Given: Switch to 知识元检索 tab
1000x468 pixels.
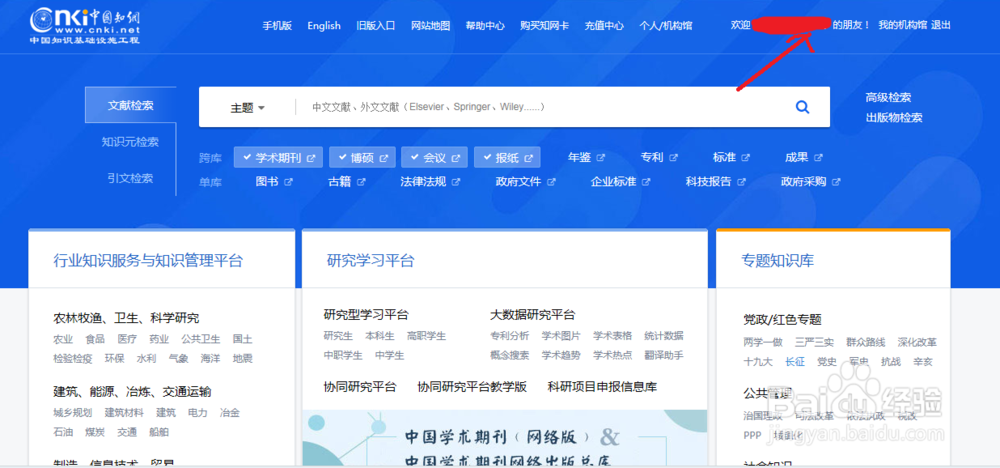Looking at the screenshot, I should 131,142.
